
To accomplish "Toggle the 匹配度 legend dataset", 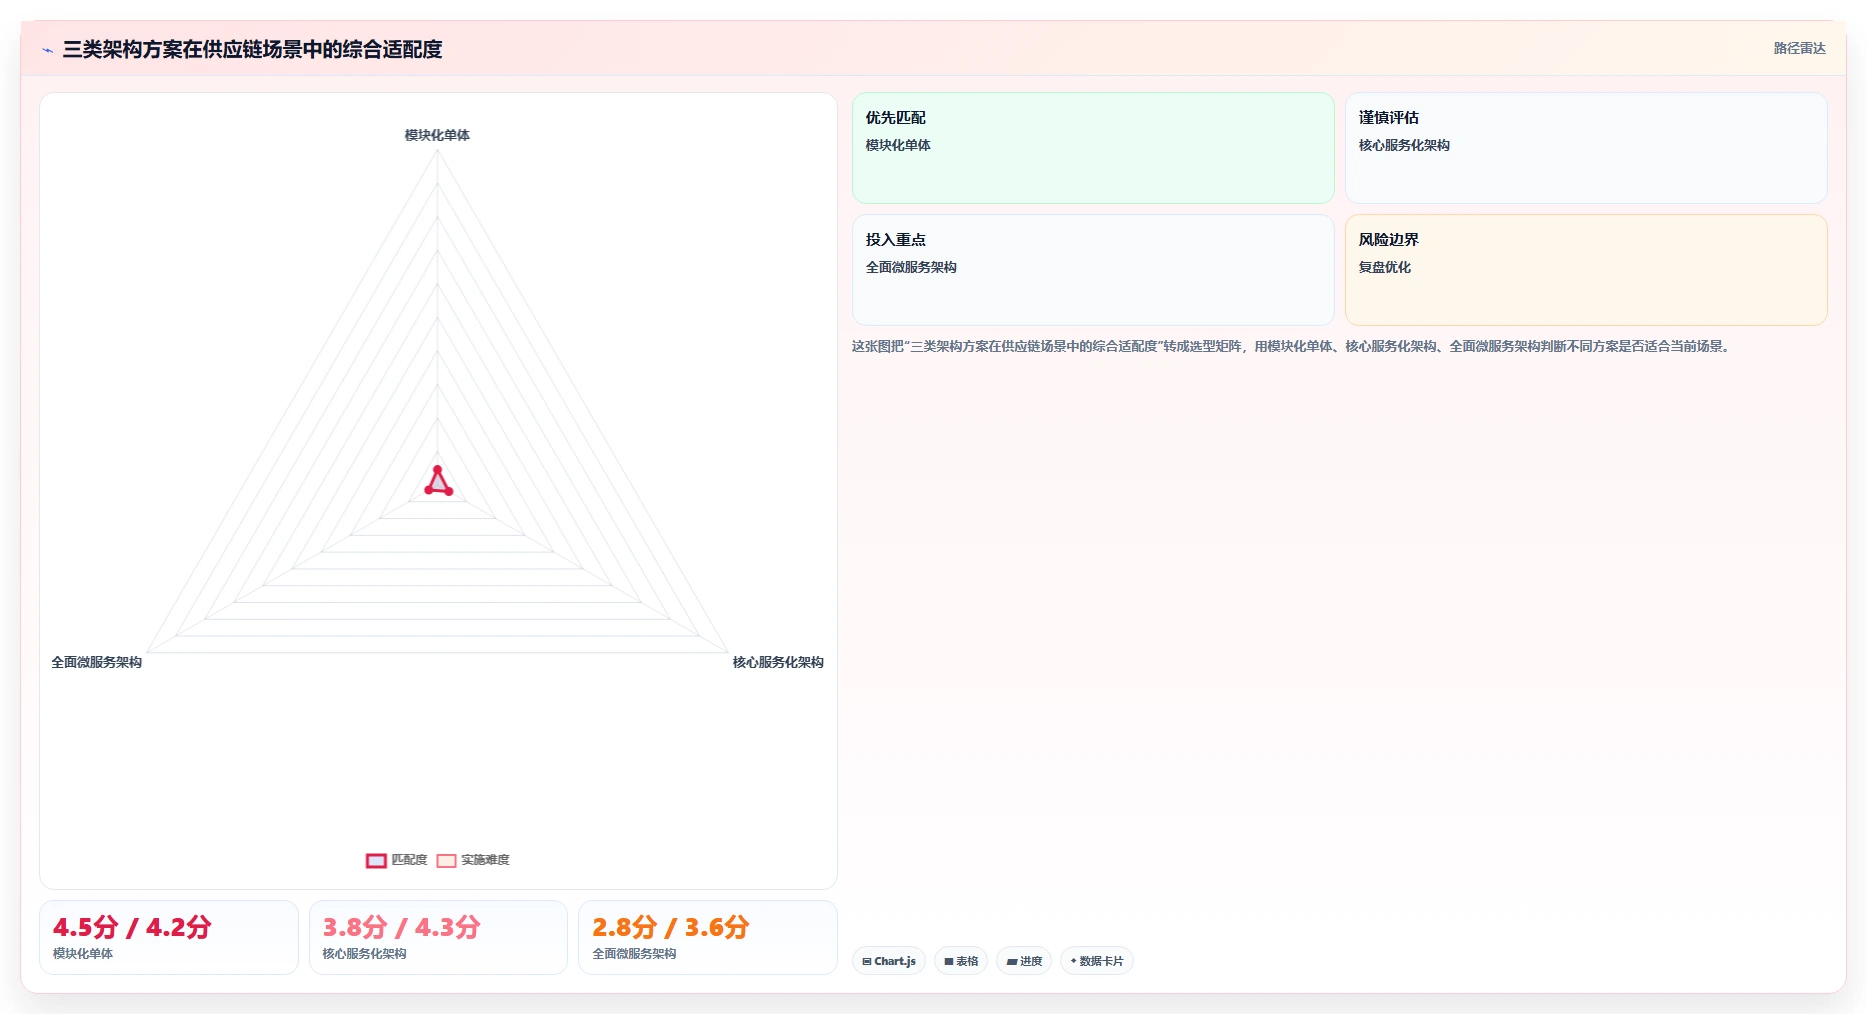I will [x=397, y=860].
